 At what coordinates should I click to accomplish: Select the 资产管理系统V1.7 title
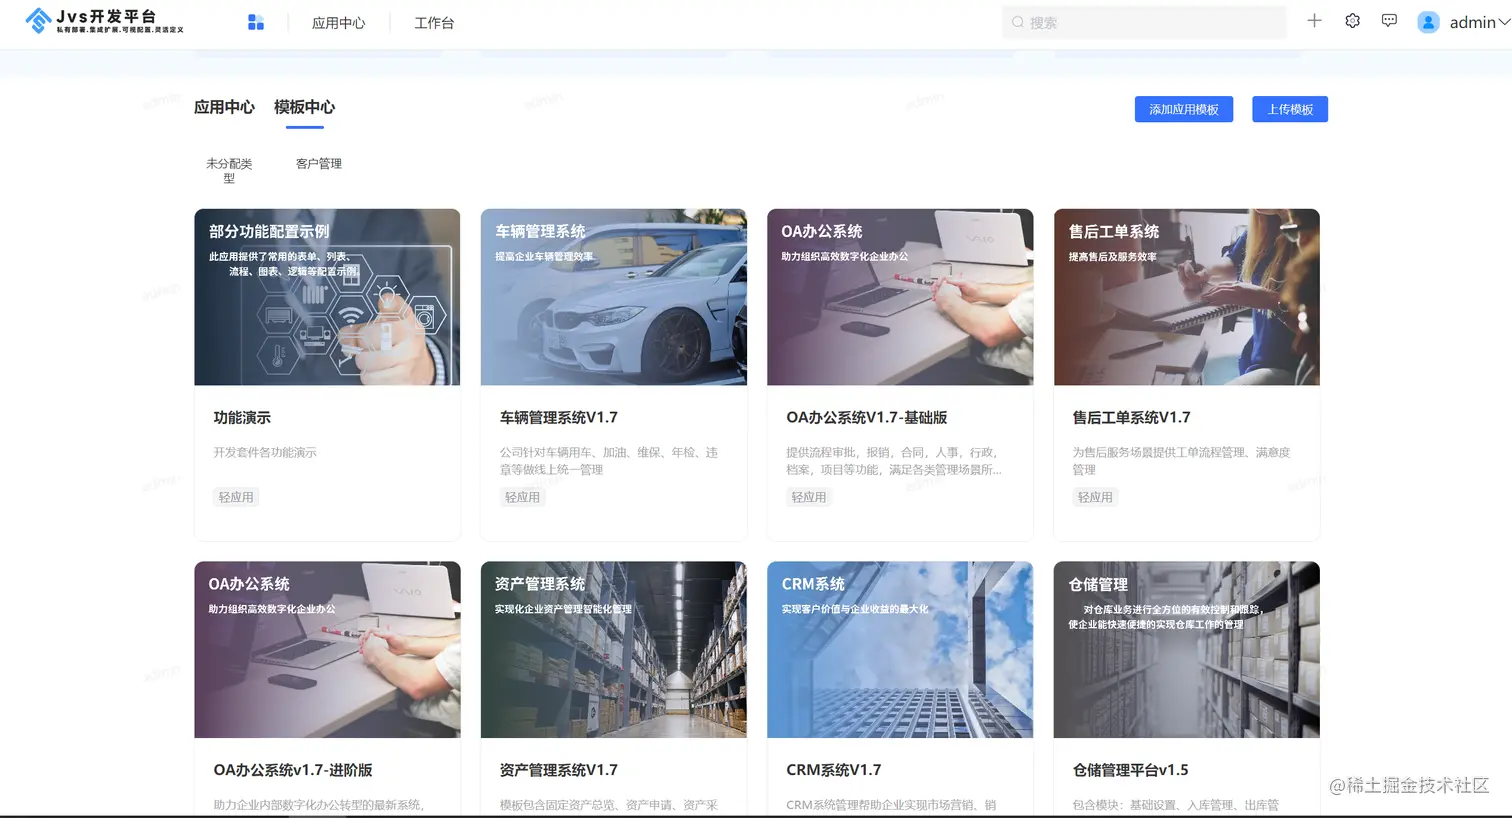(559, 770)
